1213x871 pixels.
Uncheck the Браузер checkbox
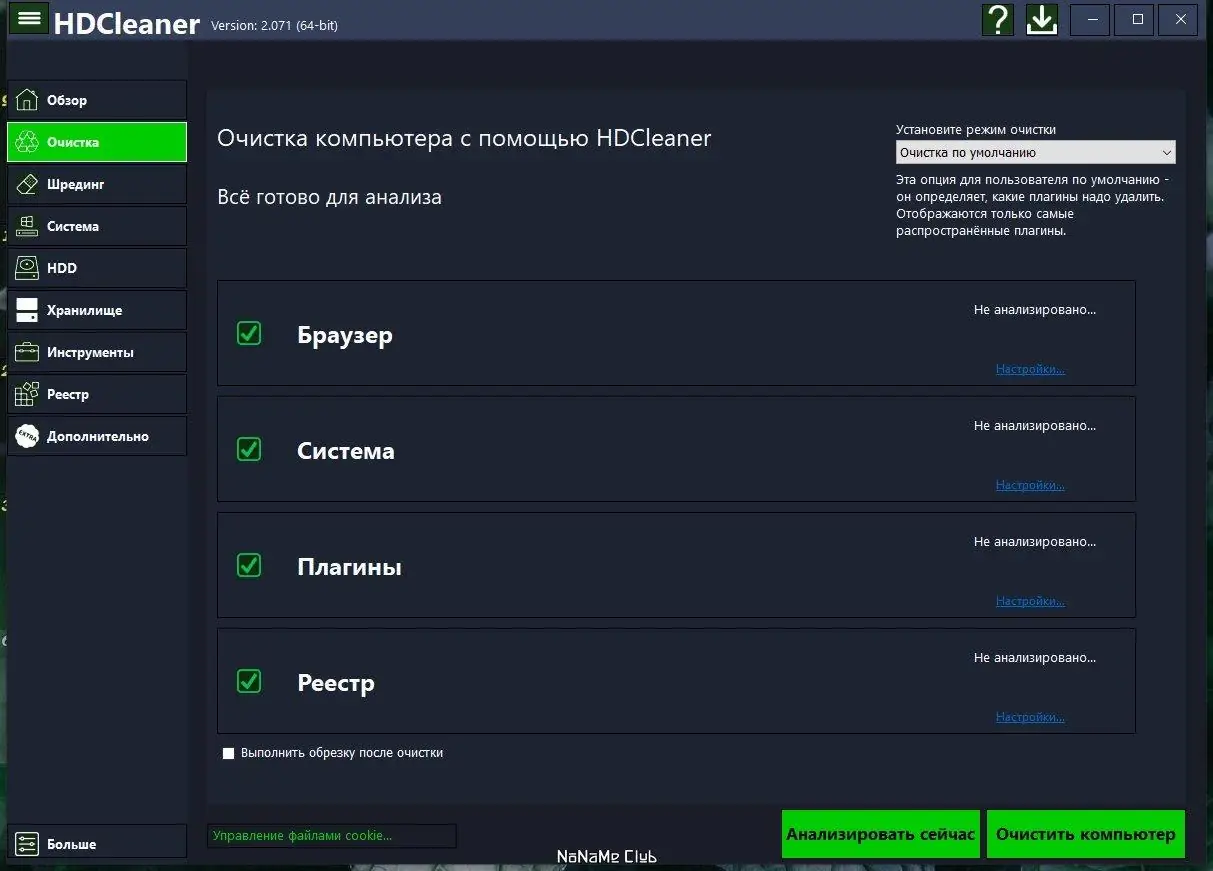click(x=249, y=333)
